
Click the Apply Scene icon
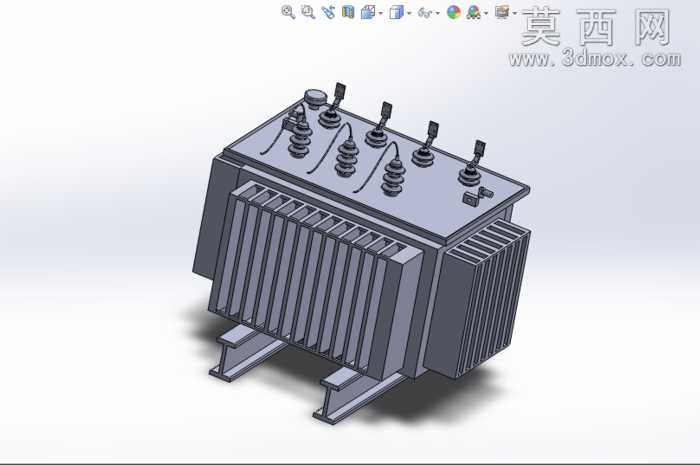[x=473, y=12]
